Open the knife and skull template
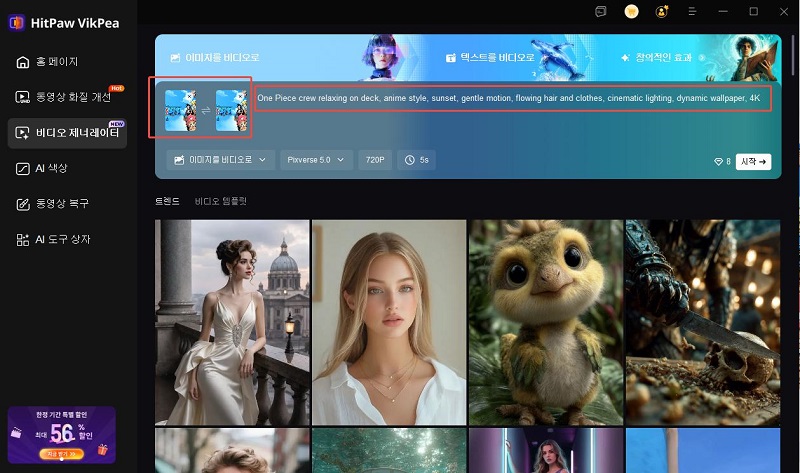The width and height of the screenshot is (800, 473). point(703,322)
